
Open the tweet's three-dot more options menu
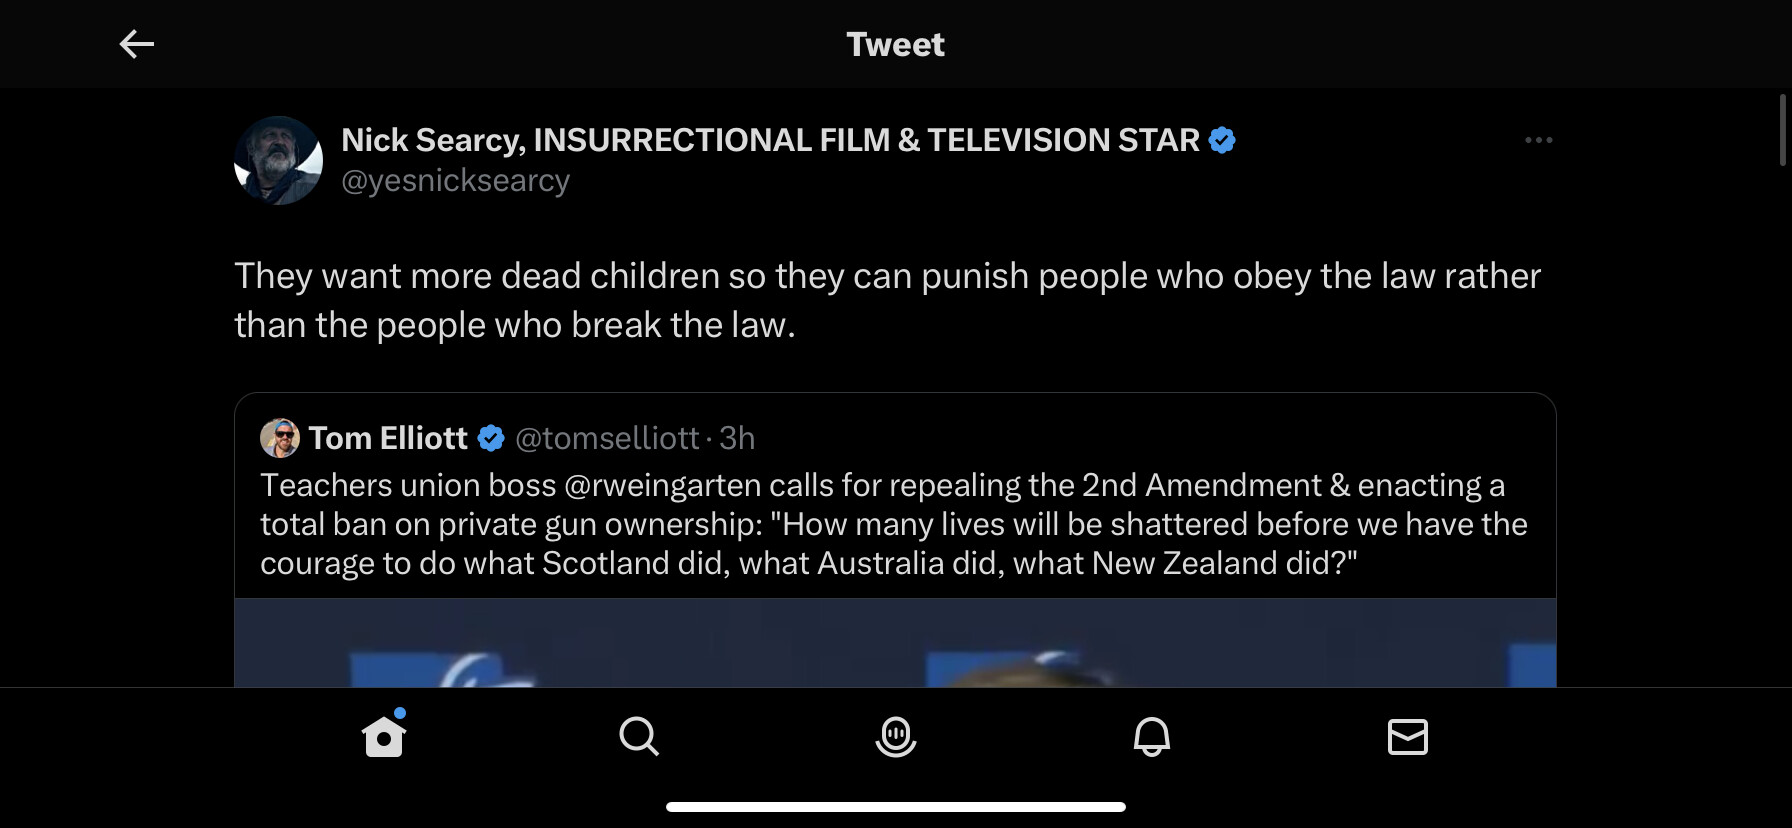point(1538,140)
